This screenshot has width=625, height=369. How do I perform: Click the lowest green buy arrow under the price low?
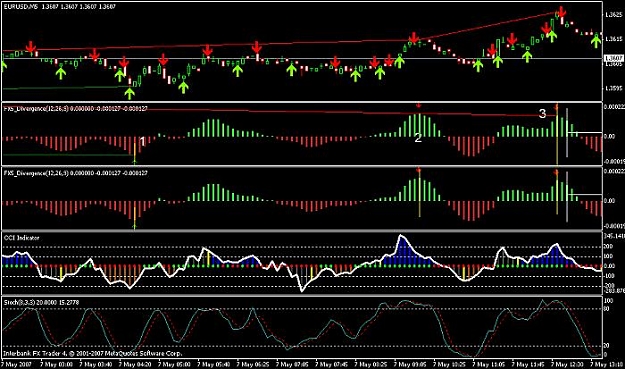click(x=130, y=93)
